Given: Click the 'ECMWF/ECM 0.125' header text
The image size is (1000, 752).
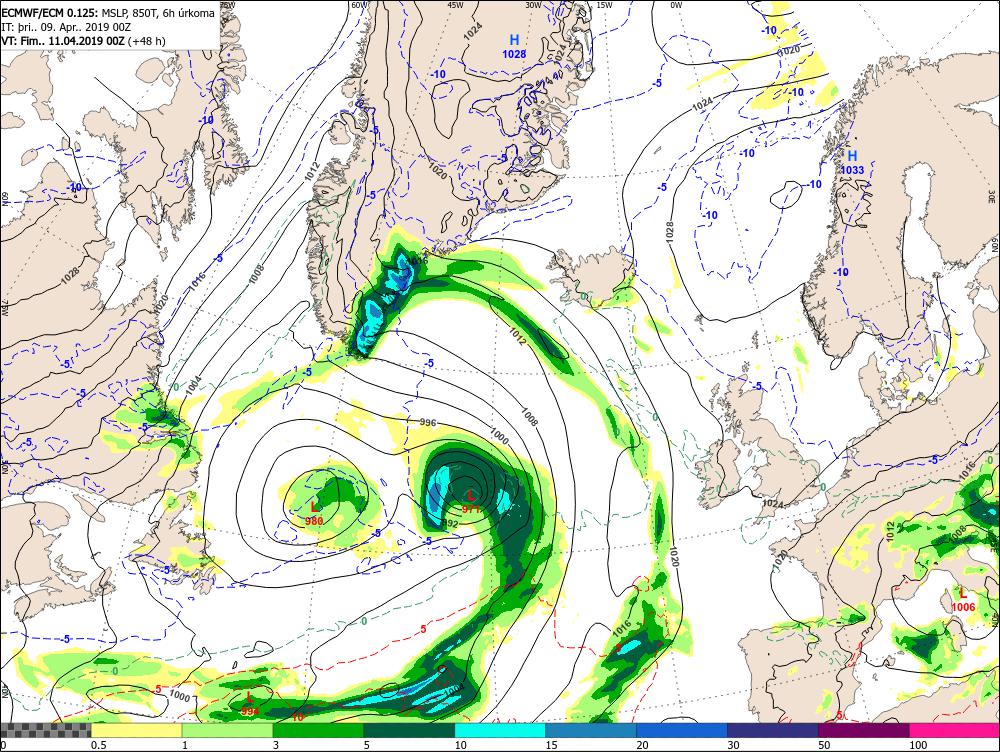Looking at the screenshot, I should tap(50, 13).
